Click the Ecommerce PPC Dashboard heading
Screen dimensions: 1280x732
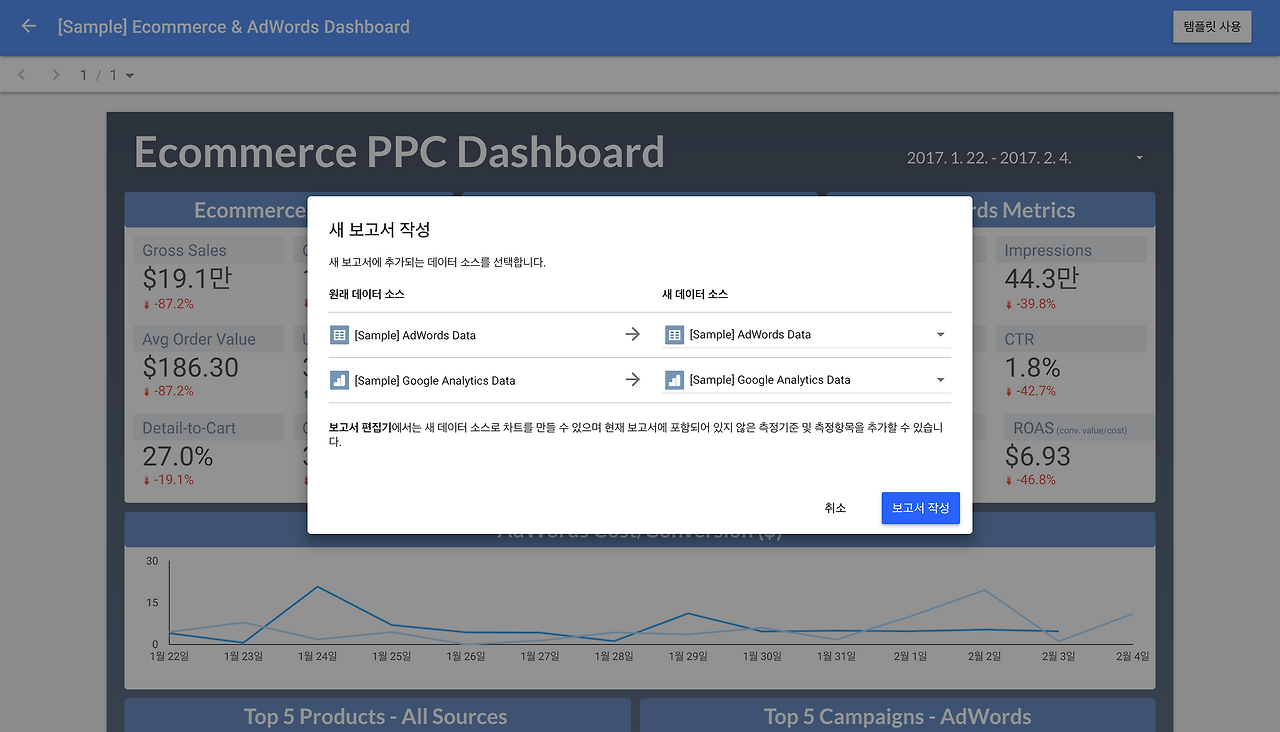pyautogui.click(x=399, y=152)
